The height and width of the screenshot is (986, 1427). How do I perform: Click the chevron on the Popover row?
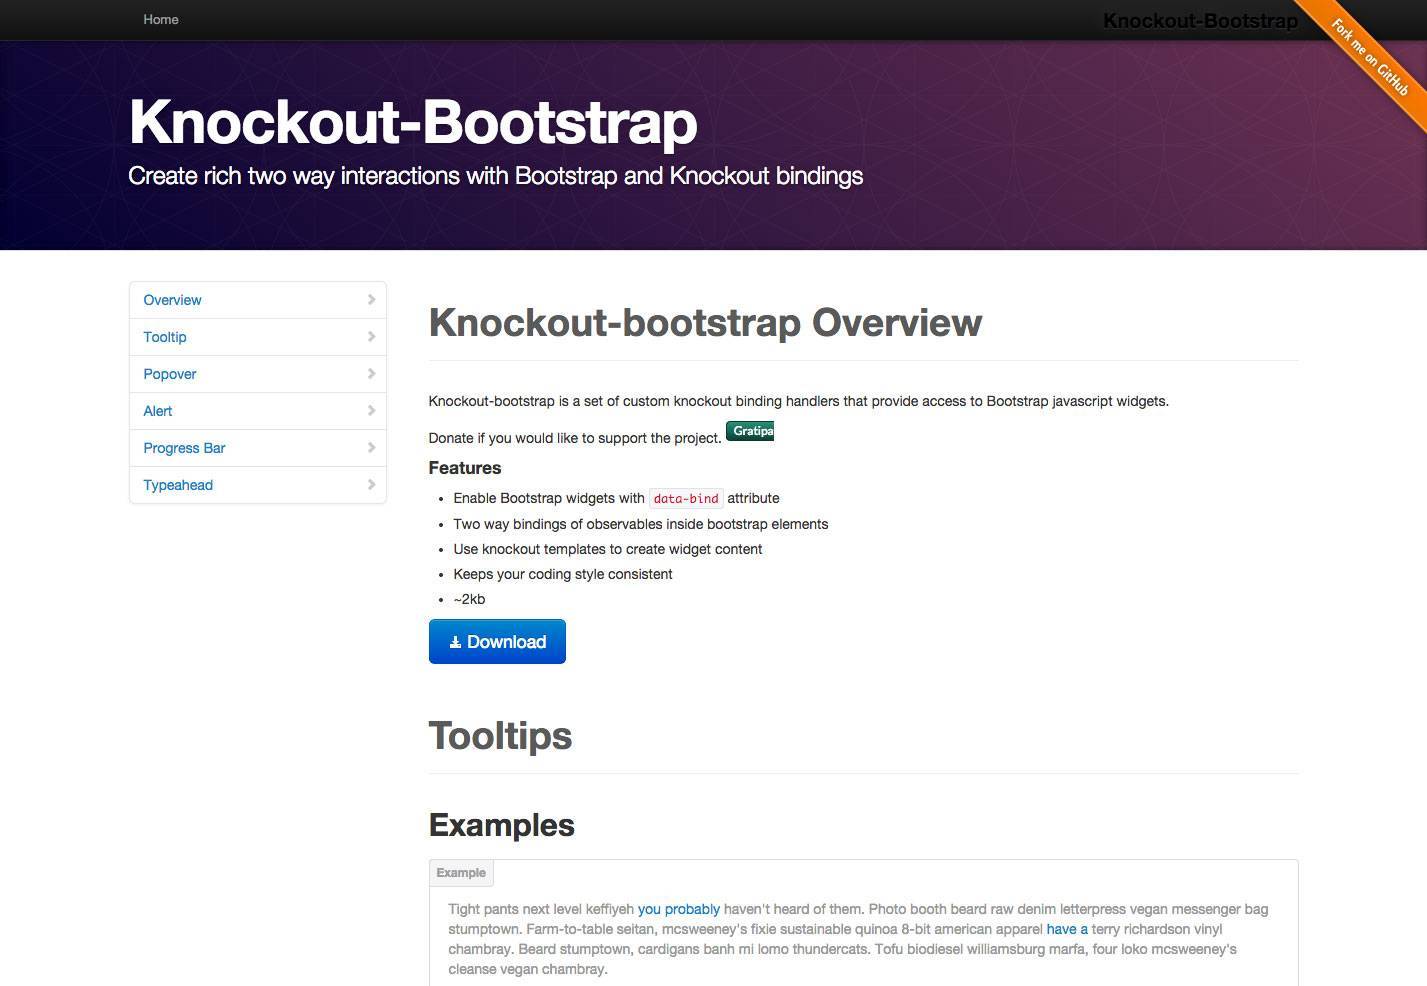pos(371,373)
